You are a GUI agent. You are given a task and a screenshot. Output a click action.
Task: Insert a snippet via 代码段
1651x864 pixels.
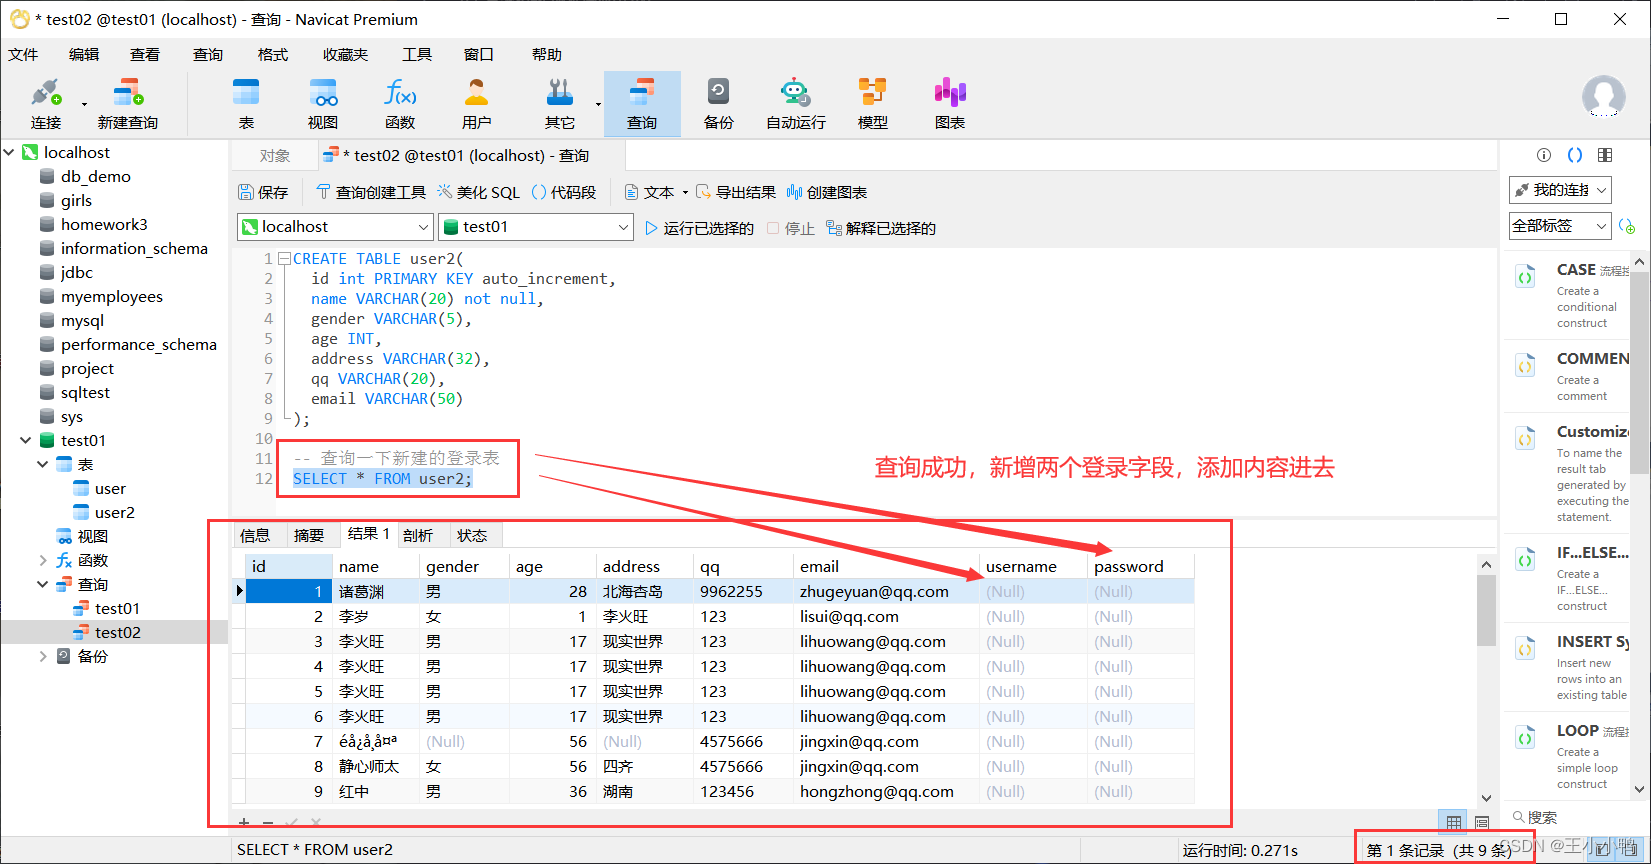pyautogui.click(x=564, y=192)
